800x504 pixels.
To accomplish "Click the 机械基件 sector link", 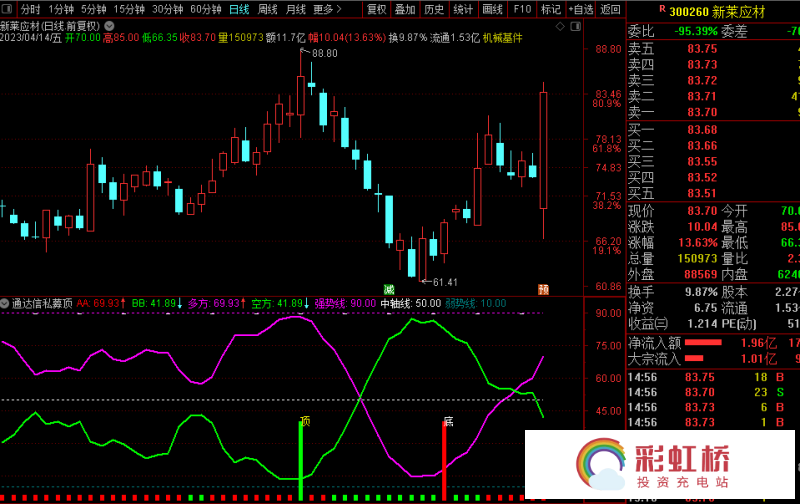I will (x=502, y=37).
